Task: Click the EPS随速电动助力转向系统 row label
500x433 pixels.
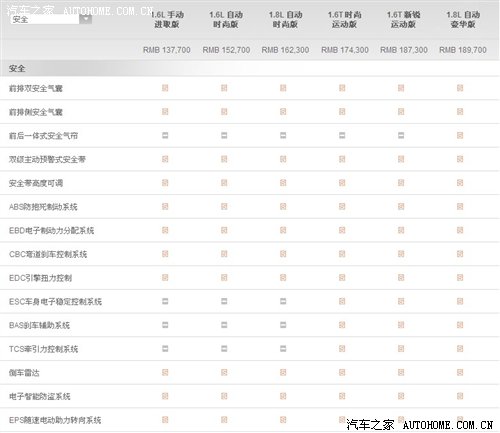Action: click(x=55, y=420)
